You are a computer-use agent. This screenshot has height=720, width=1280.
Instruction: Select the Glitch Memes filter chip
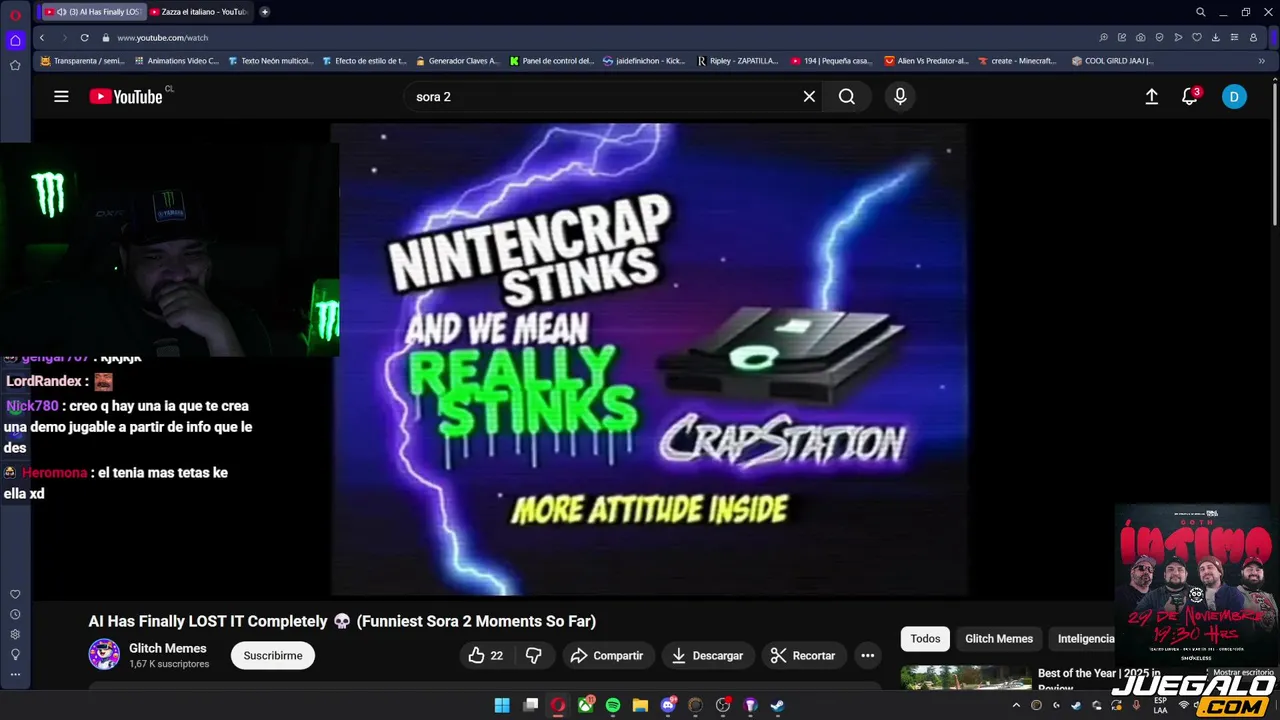click(998, 639)
